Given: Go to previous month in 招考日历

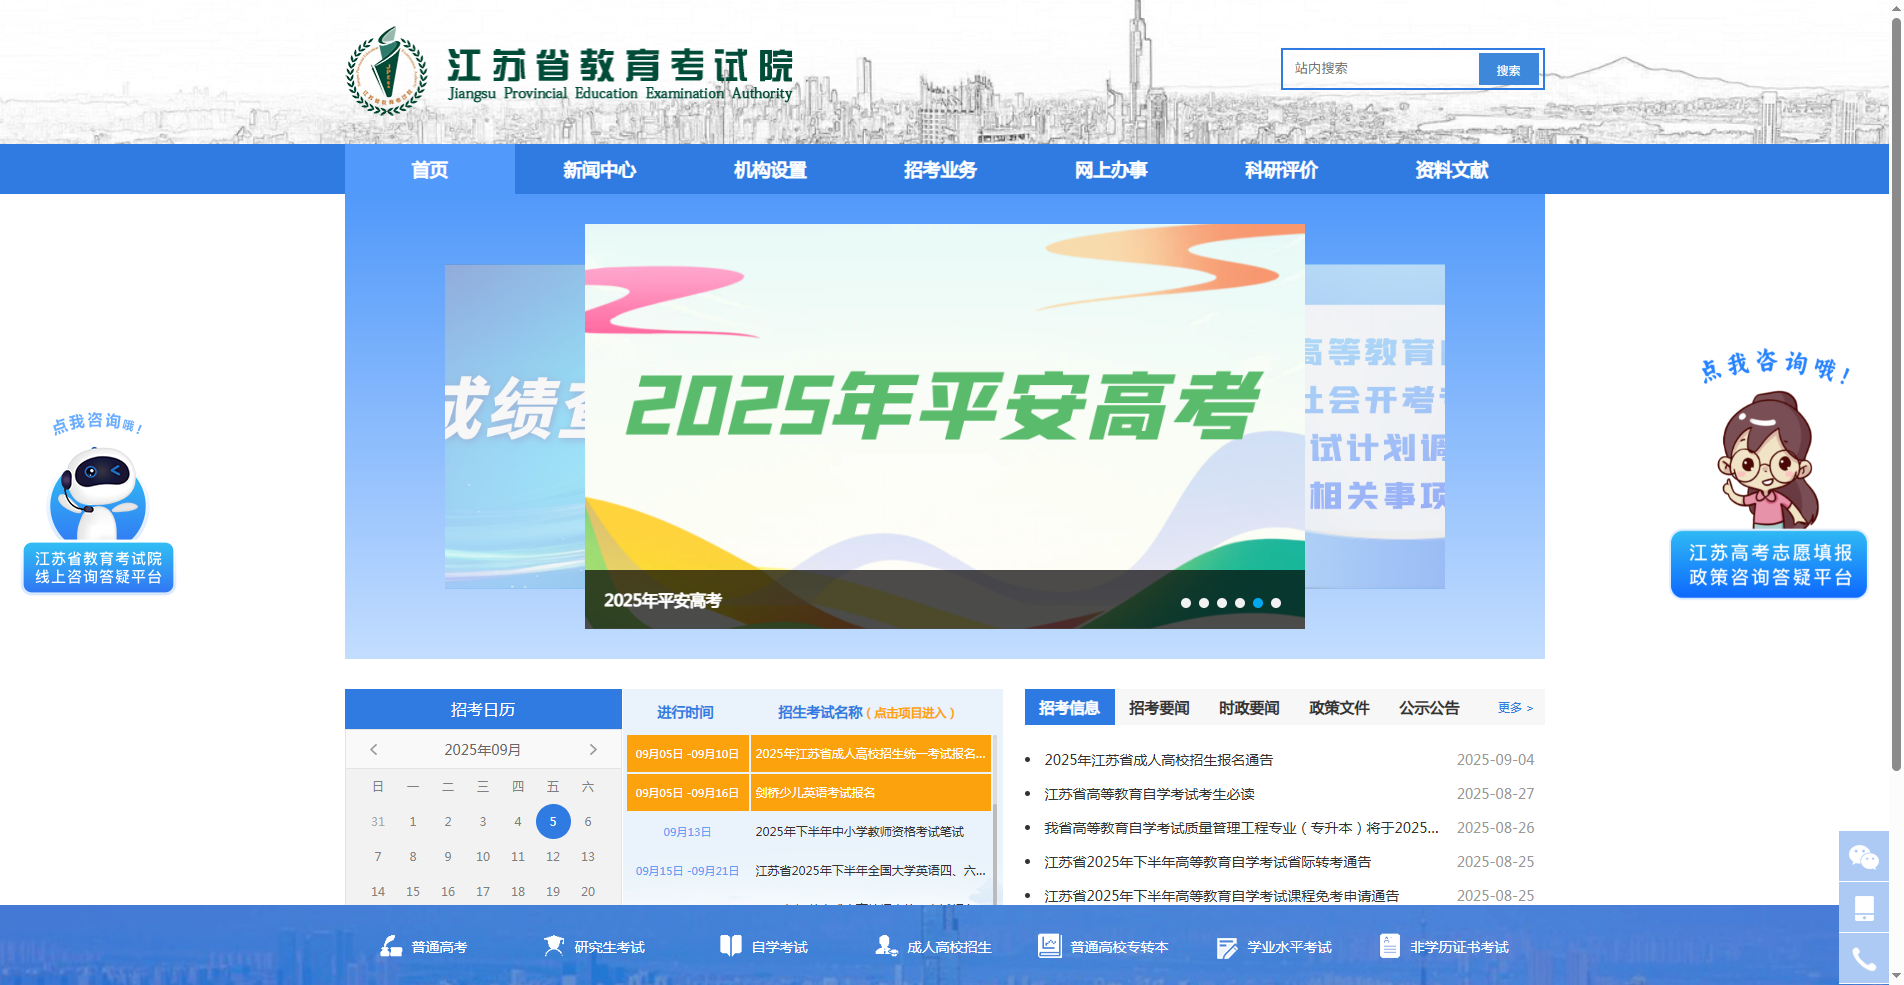Looking at the screenshot, I should coord(375,749).
